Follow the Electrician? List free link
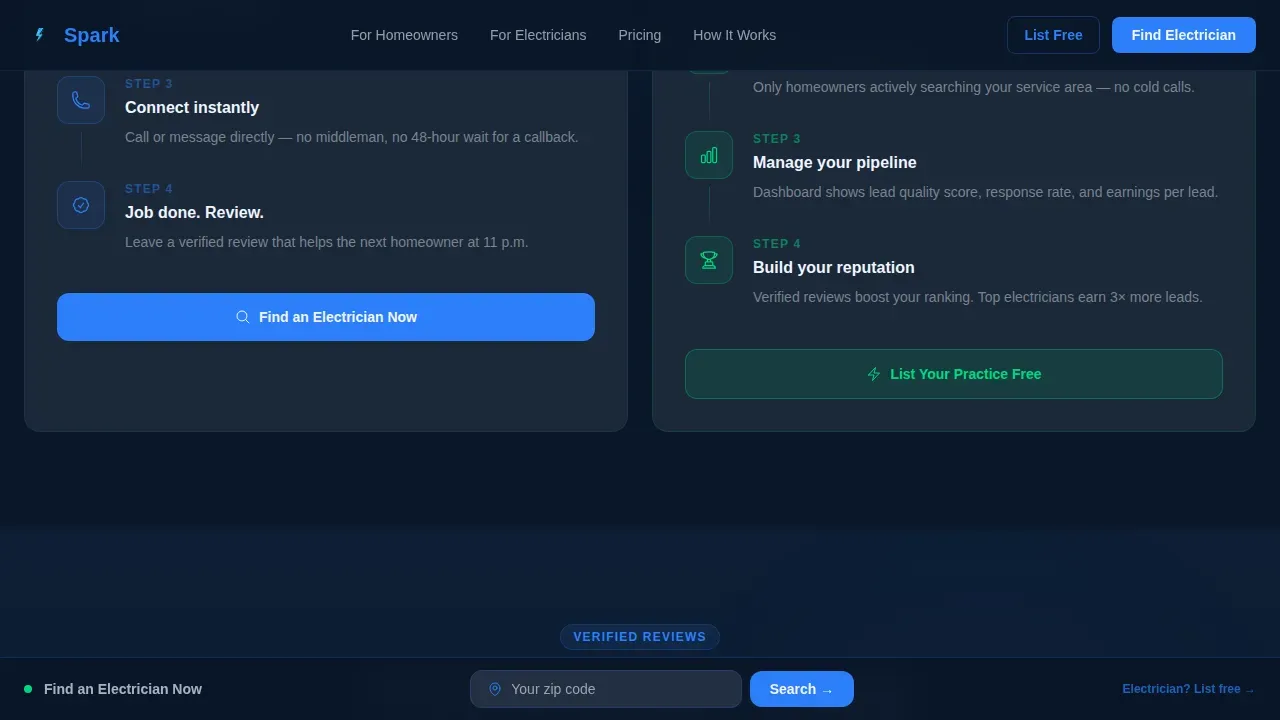 pyautogui.click(x=1188, y=689)
